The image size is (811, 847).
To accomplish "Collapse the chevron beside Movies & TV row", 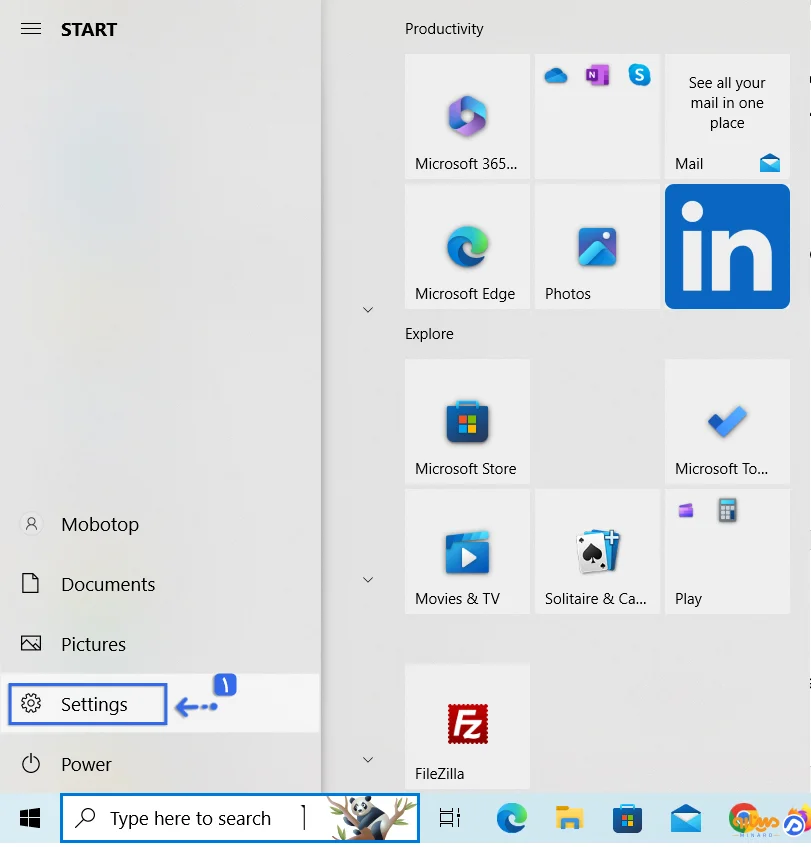I will 368,580.
